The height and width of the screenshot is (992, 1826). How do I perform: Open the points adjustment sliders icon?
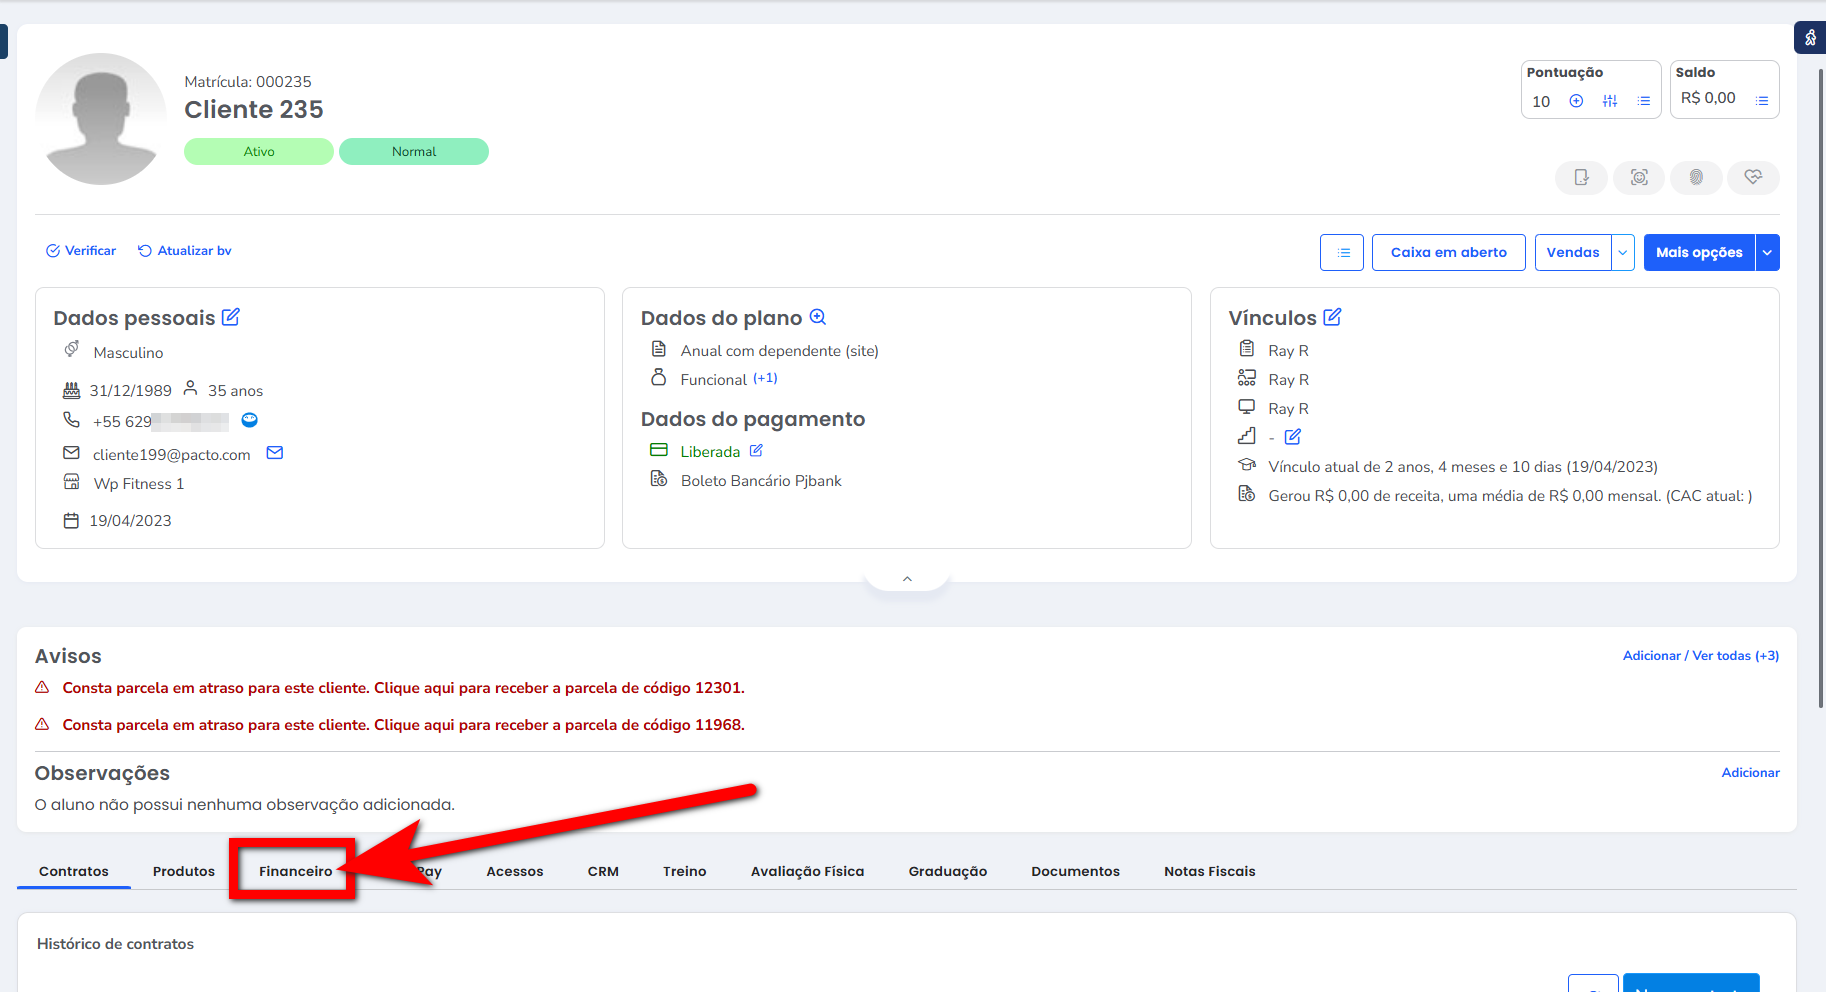1609,101
